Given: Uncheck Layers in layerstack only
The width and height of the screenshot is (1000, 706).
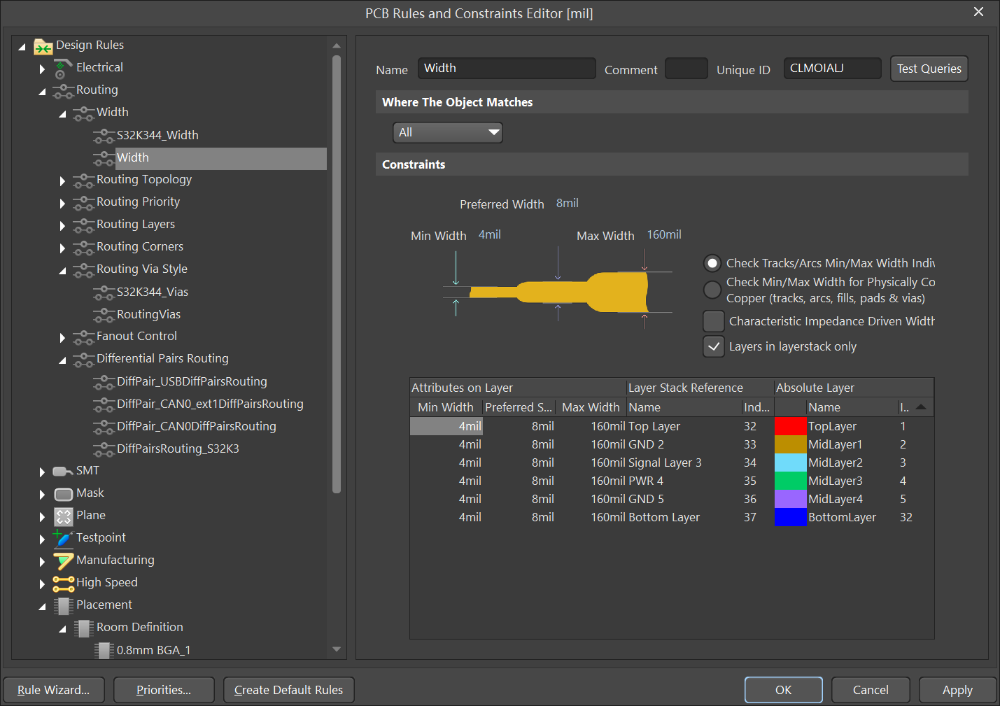Looking at the screenshot, I should pos(714,347).
